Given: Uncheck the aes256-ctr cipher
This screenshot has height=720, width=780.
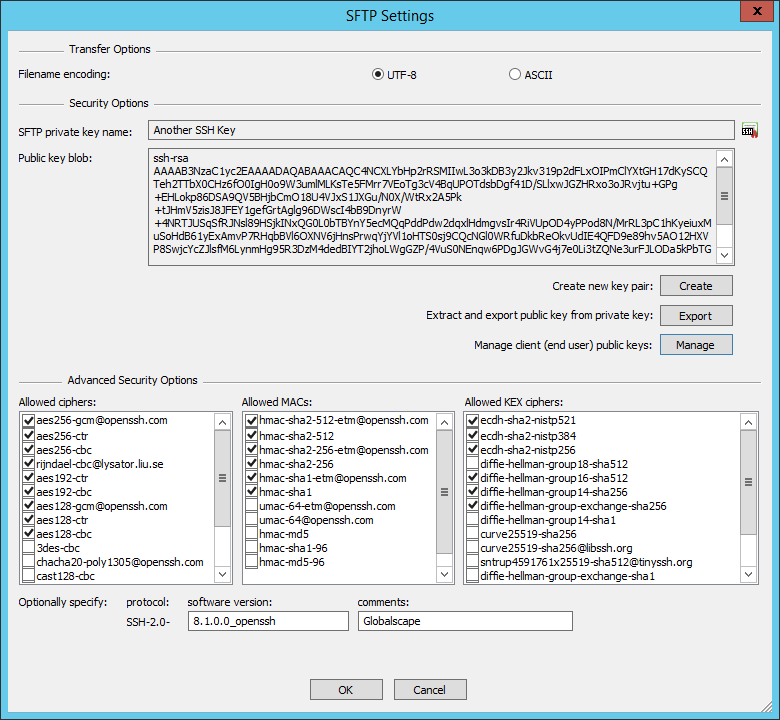Looking at the screenshot, I should coord(29,436).
